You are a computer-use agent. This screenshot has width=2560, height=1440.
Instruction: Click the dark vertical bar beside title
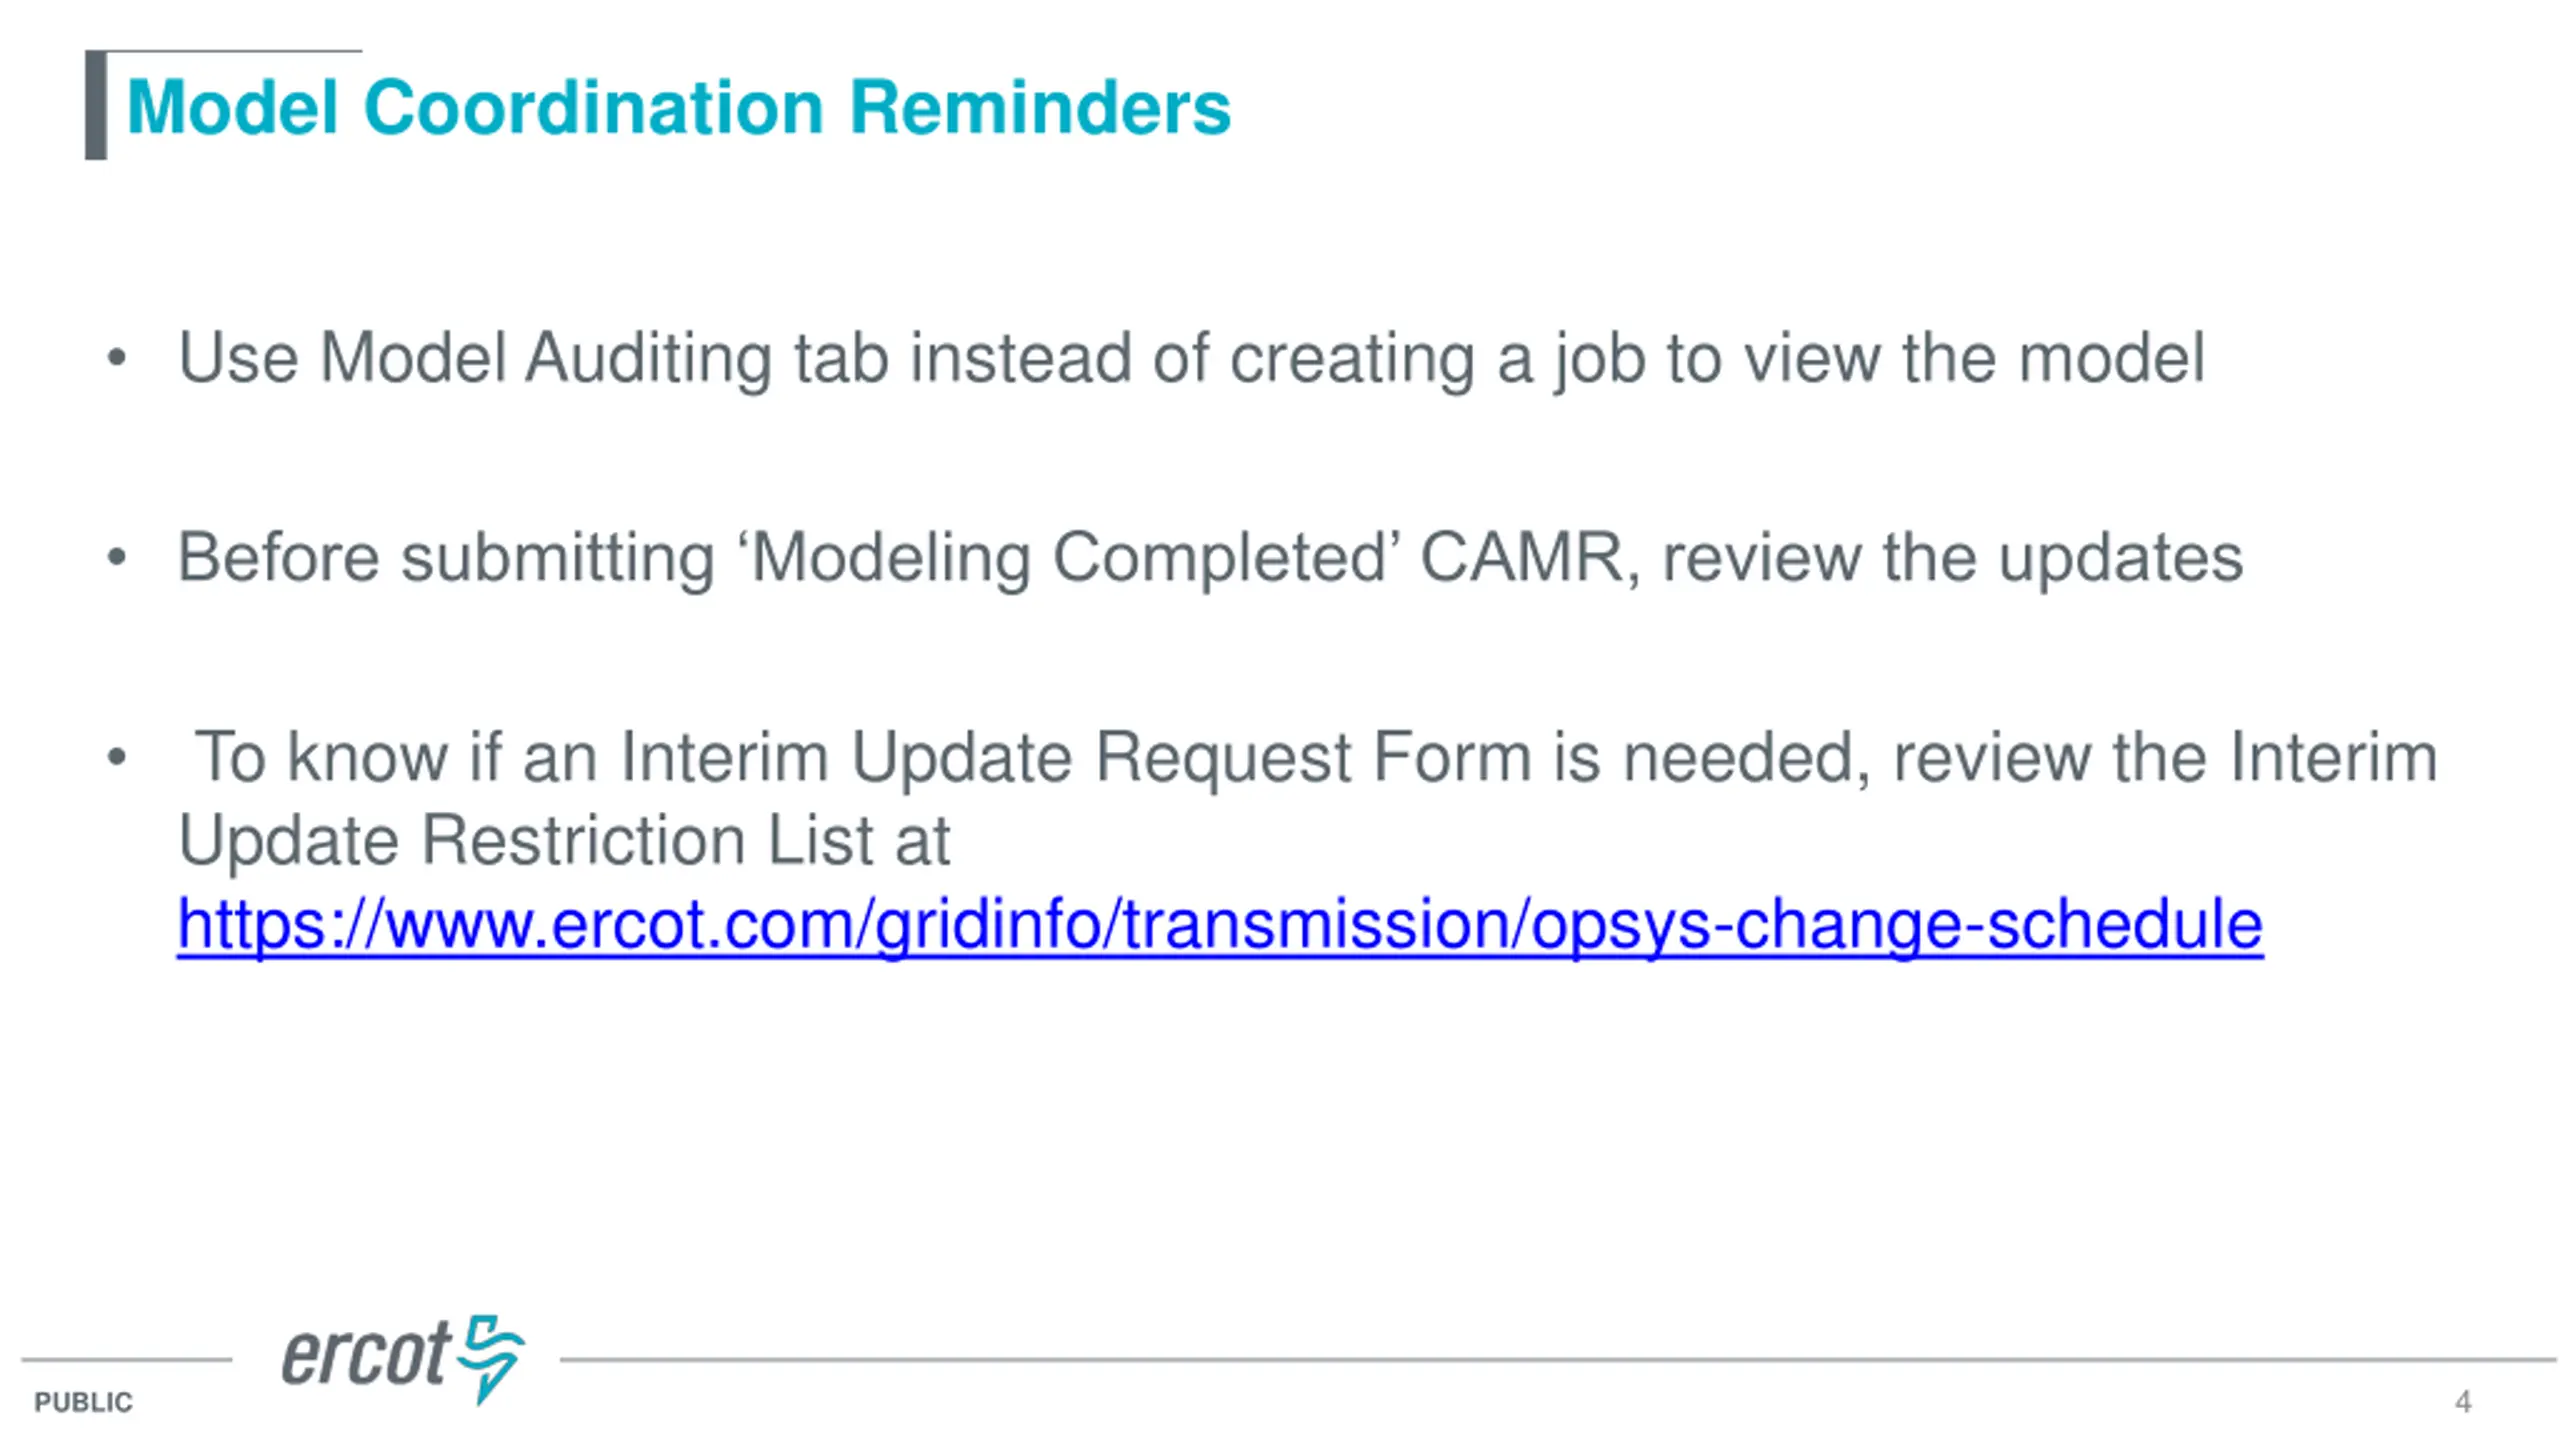pos(96,105)
